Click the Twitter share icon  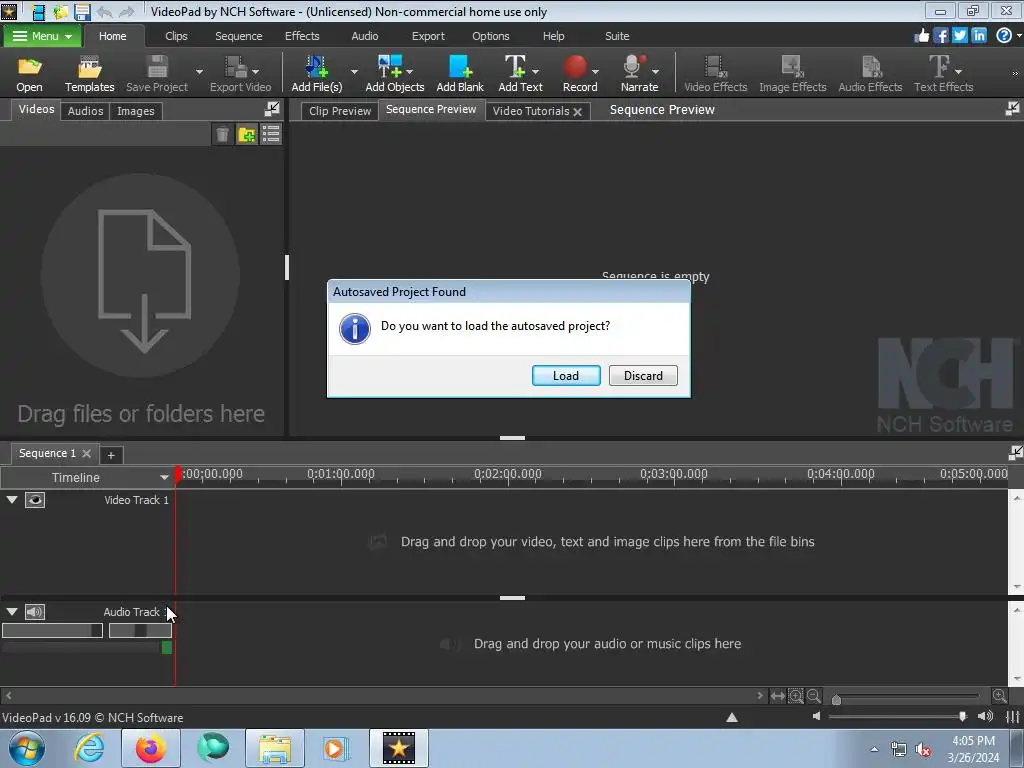pyautogui.click(x=959, y=35)
